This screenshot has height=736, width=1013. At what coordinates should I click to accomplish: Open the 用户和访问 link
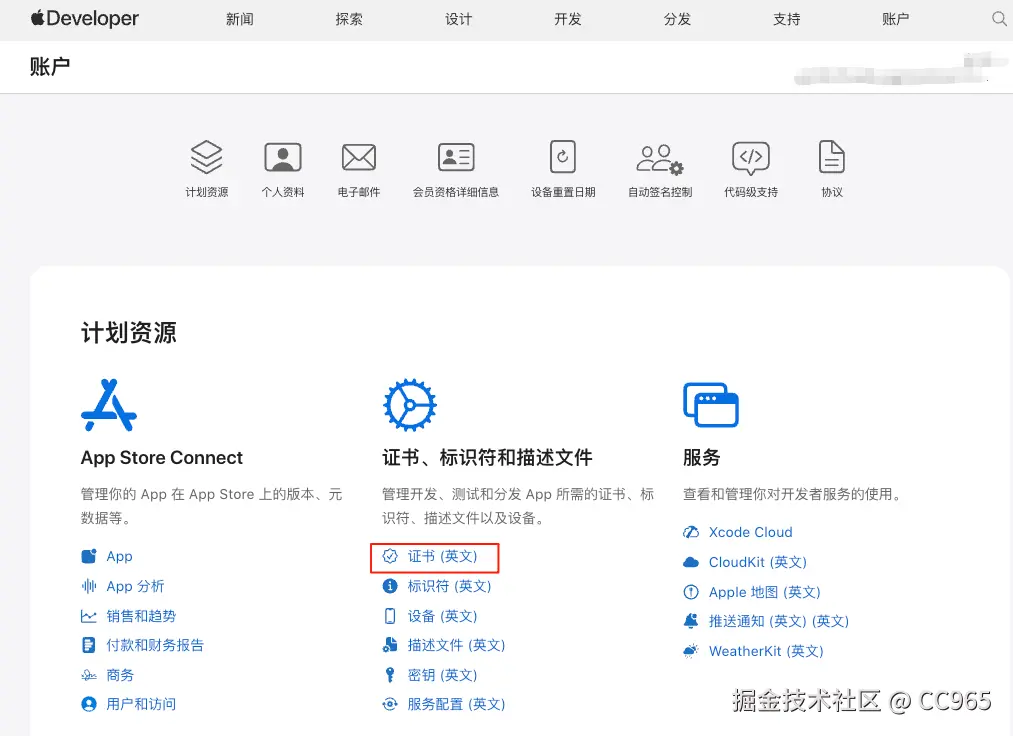141,704
